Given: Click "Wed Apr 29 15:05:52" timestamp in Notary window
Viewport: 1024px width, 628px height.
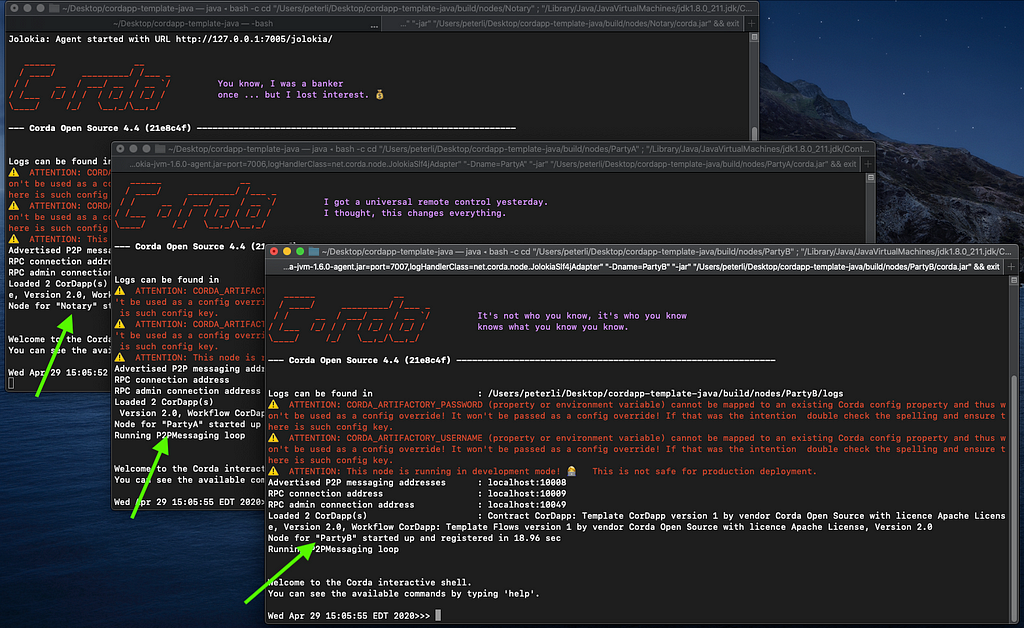Looking at the screenshot, I should pyautogui.click(x=58, y=373).
